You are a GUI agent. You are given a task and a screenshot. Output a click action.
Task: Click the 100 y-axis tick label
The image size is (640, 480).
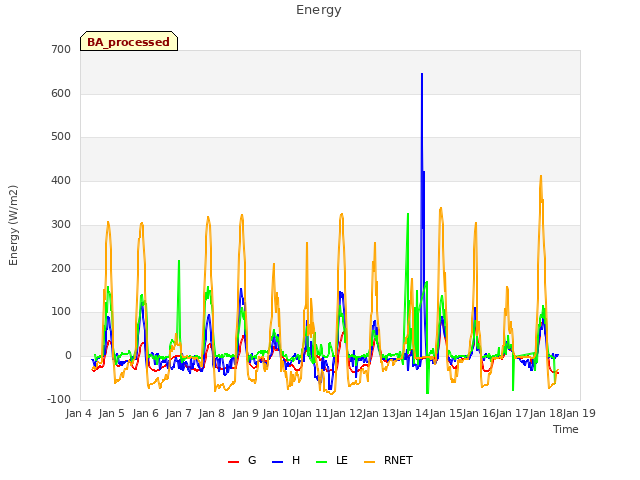[x=61, y=312]
